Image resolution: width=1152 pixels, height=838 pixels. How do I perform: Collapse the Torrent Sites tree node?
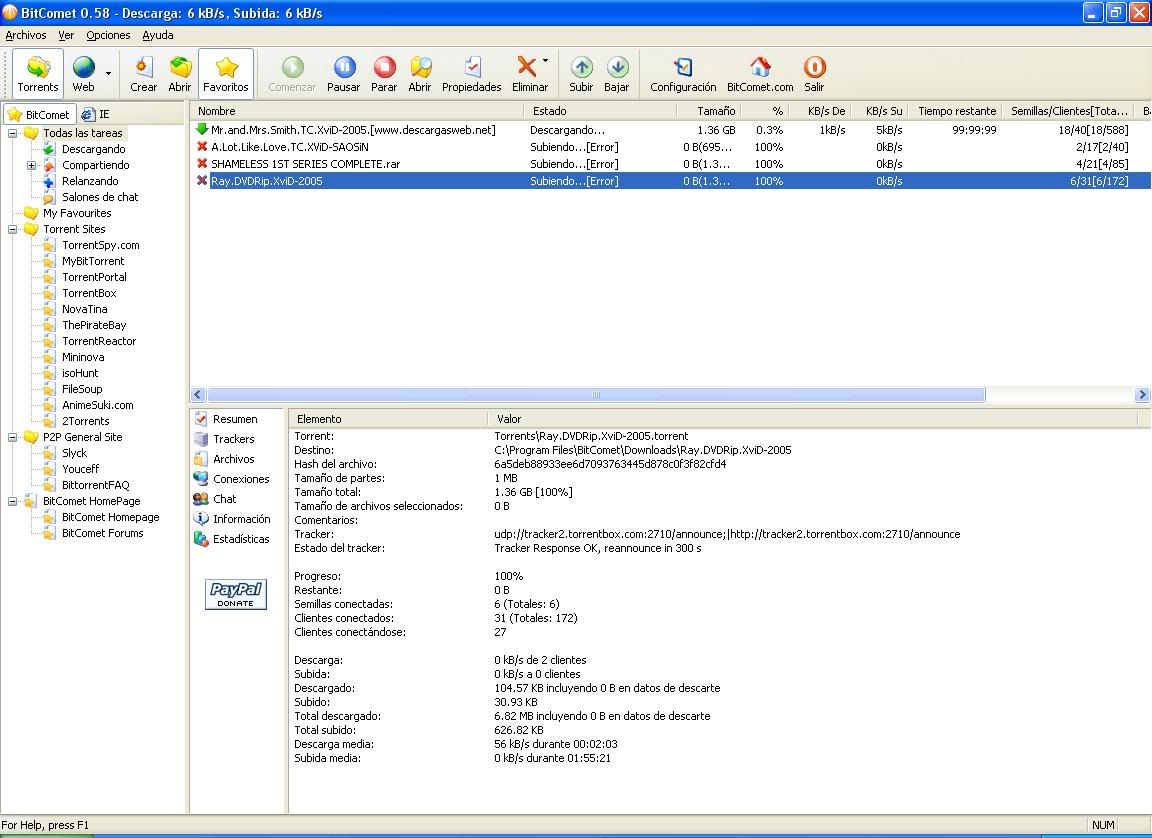(12, 229)
